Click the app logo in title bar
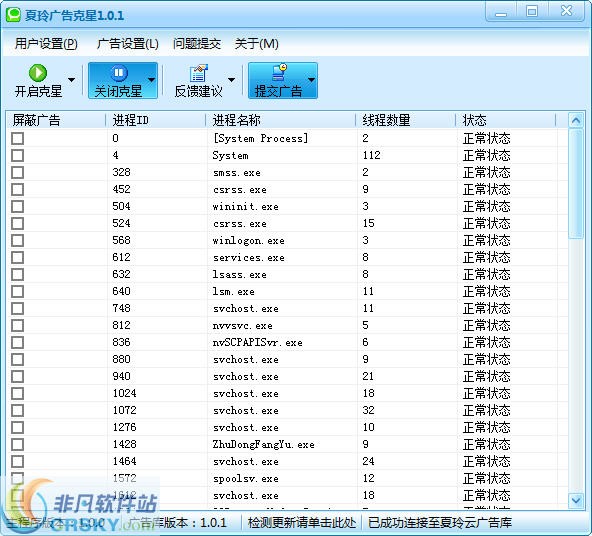 (13, 15)
